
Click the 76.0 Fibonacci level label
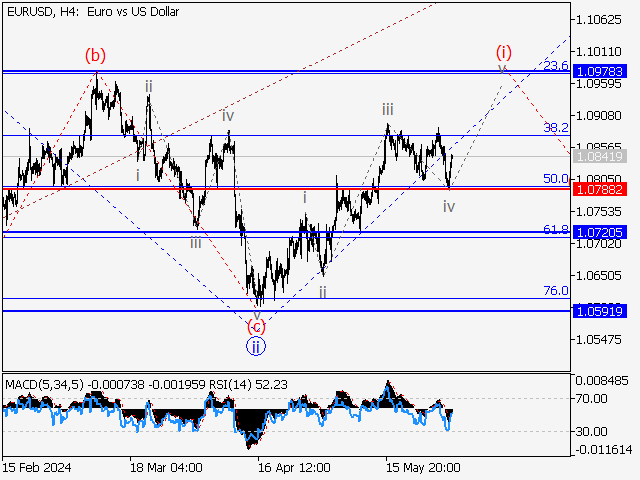[556, 291]
